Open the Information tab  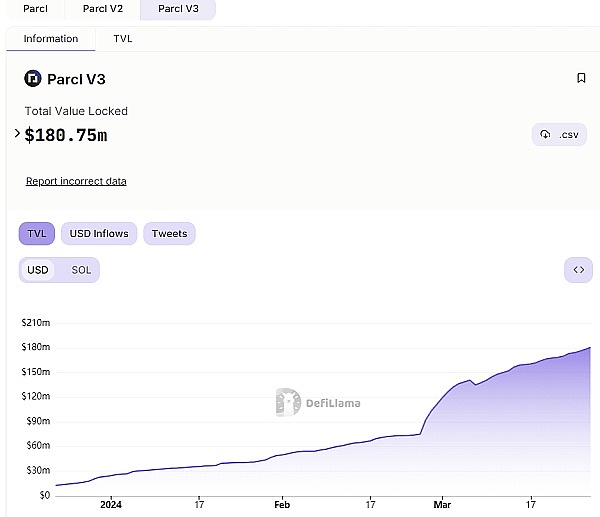(x=51, y=39)
